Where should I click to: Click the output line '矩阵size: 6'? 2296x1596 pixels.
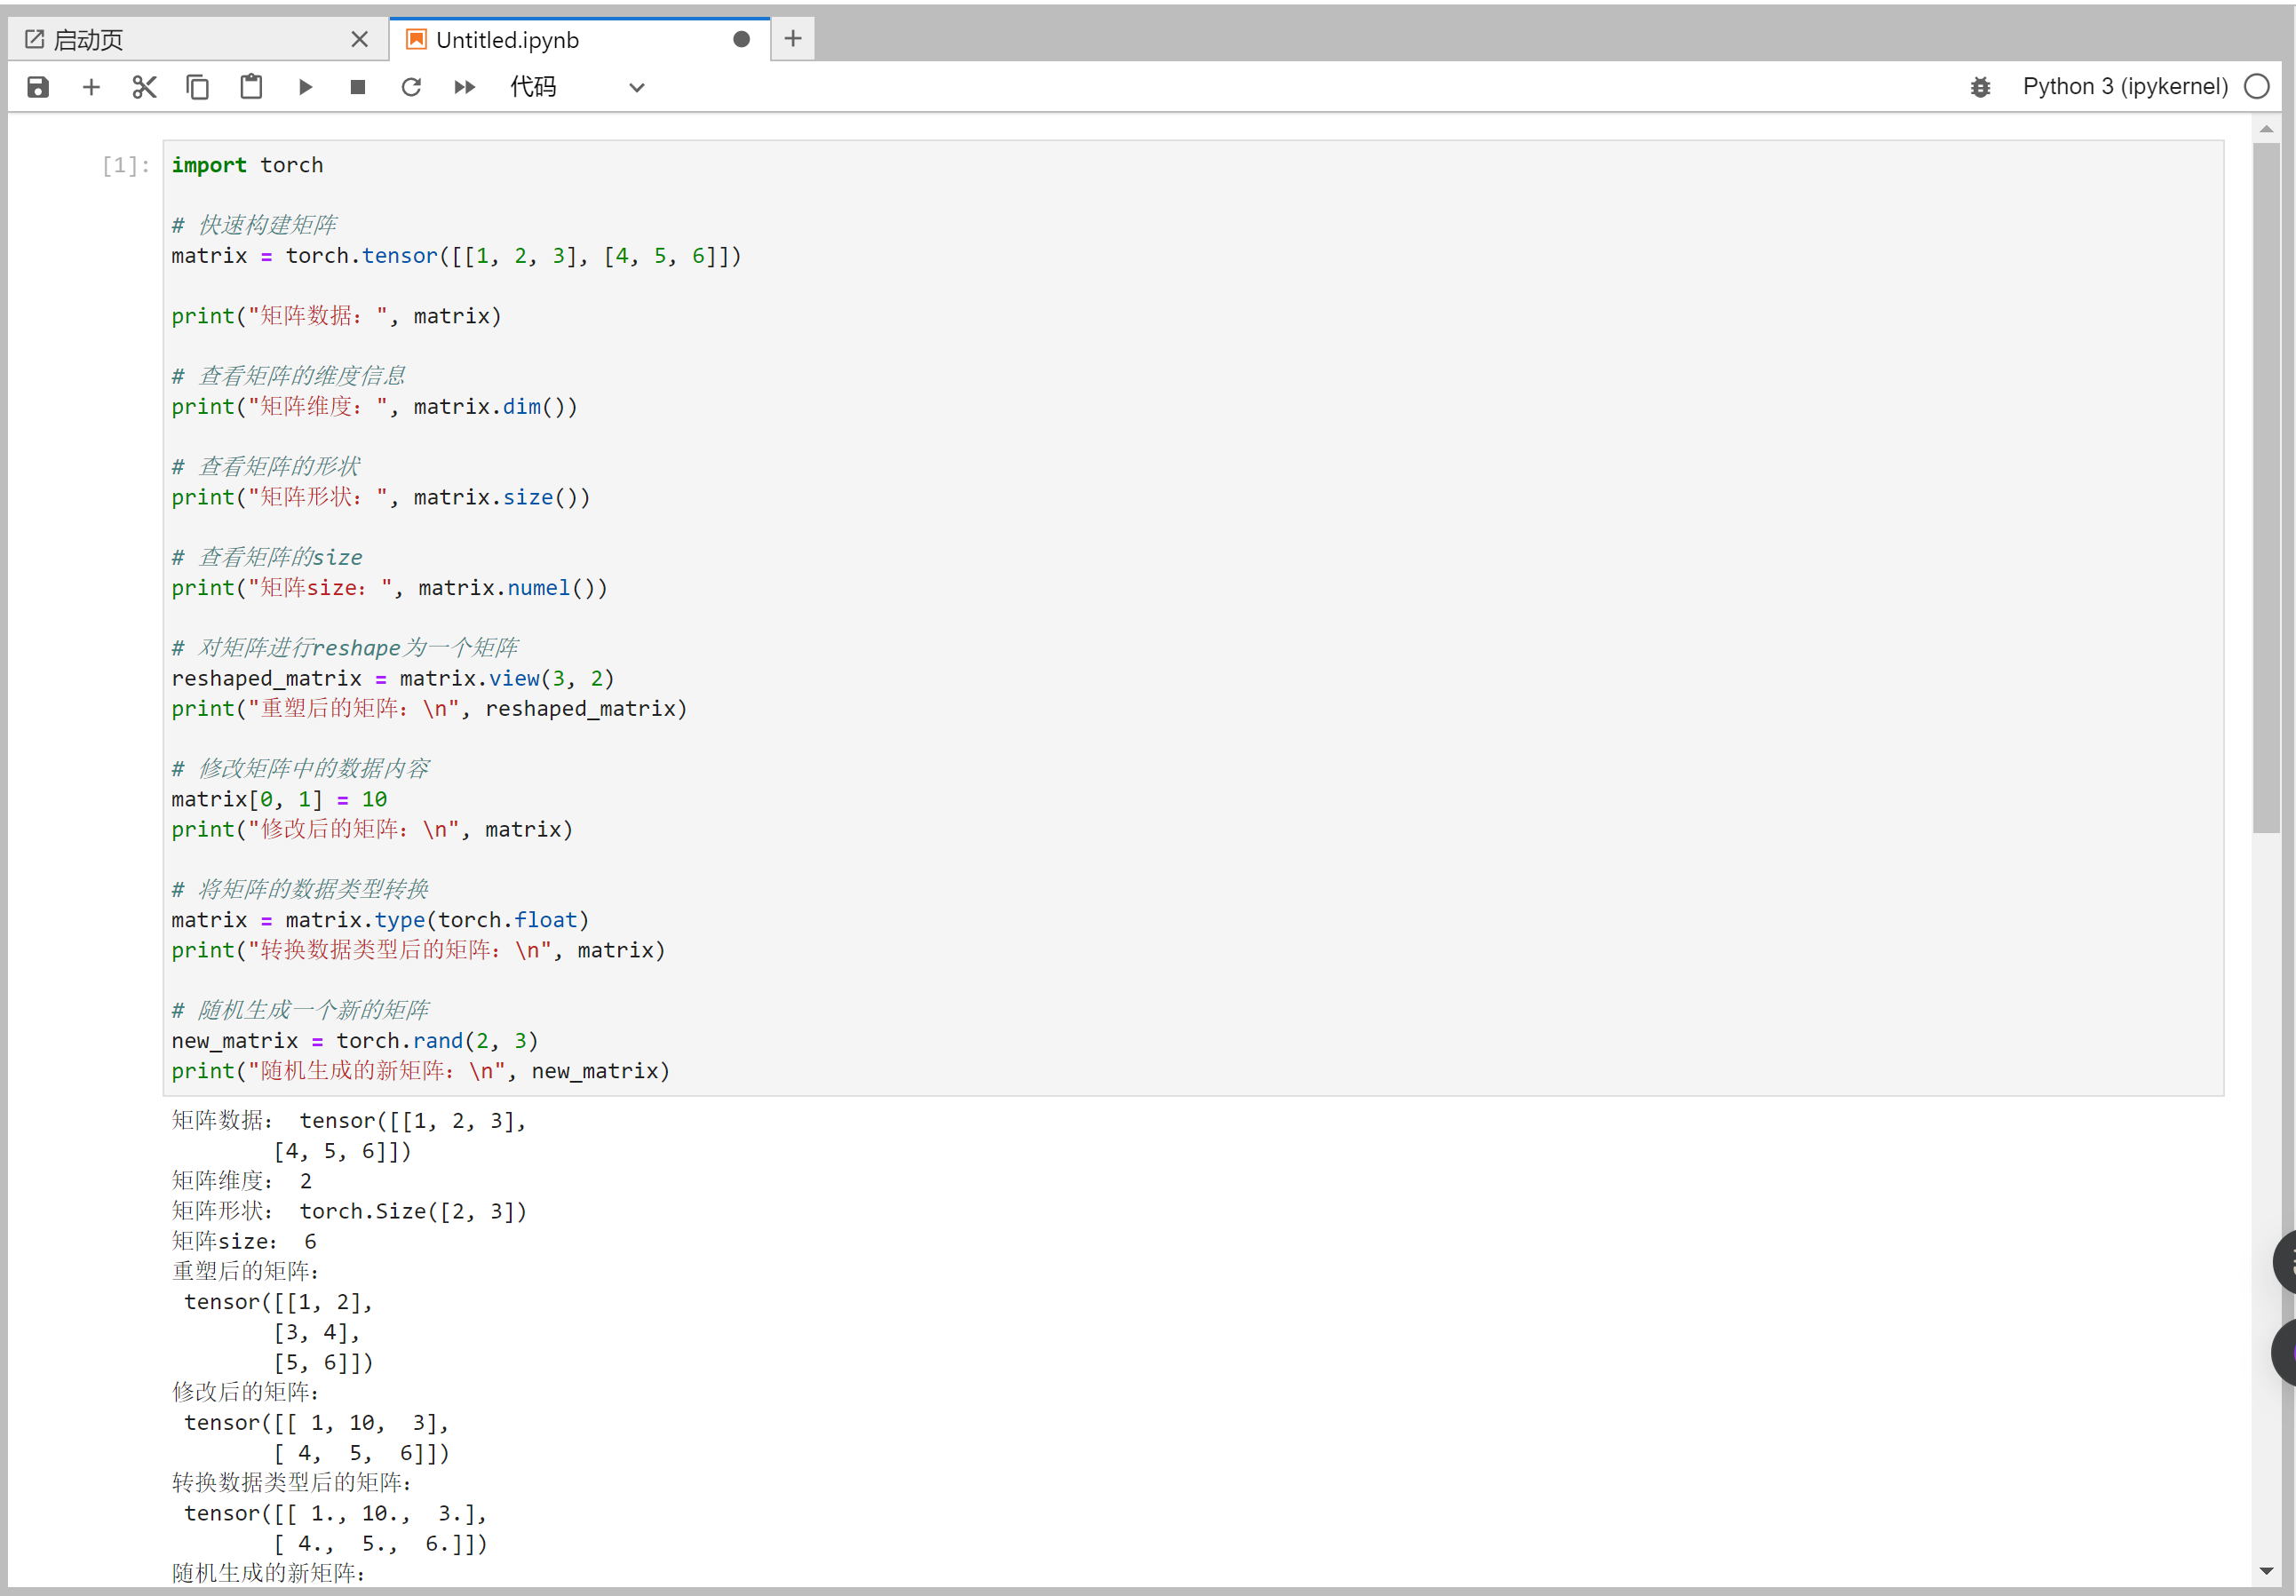(x=244, y=1242)
